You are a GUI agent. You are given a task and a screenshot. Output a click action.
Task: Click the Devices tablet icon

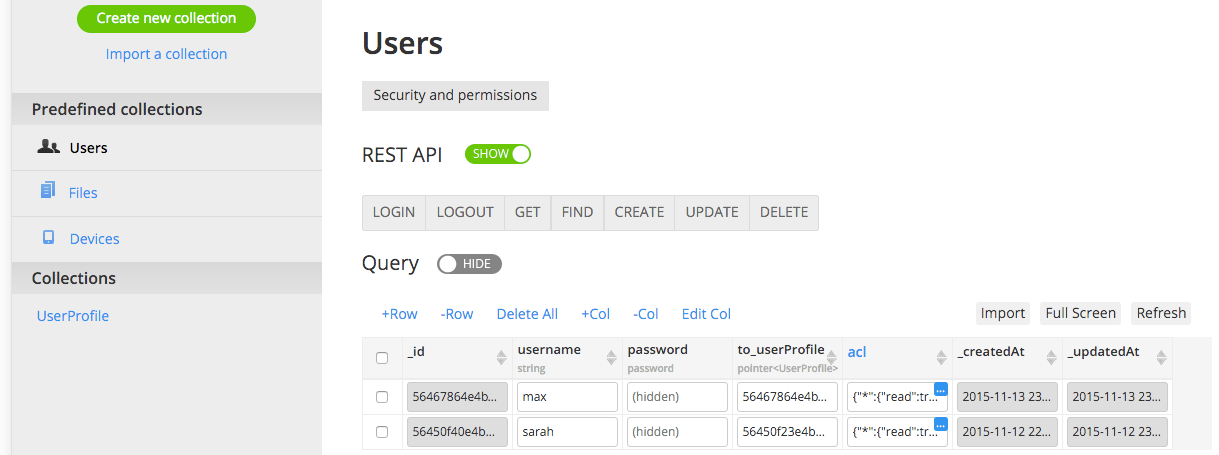48,238
